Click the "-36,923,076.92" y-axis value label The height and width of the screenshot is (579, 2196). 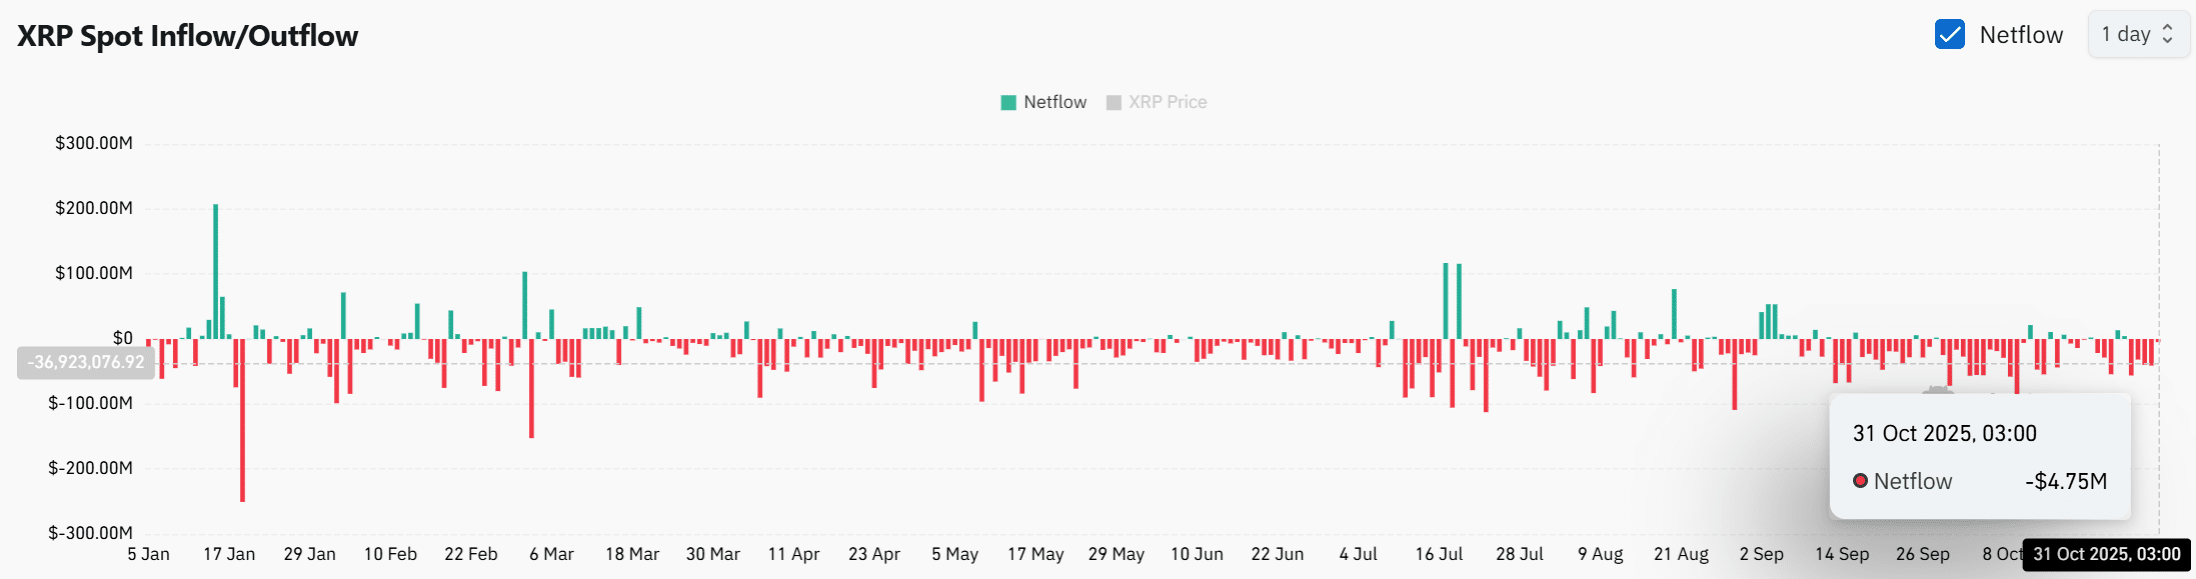pyautogui.click(x=85, y=363)
